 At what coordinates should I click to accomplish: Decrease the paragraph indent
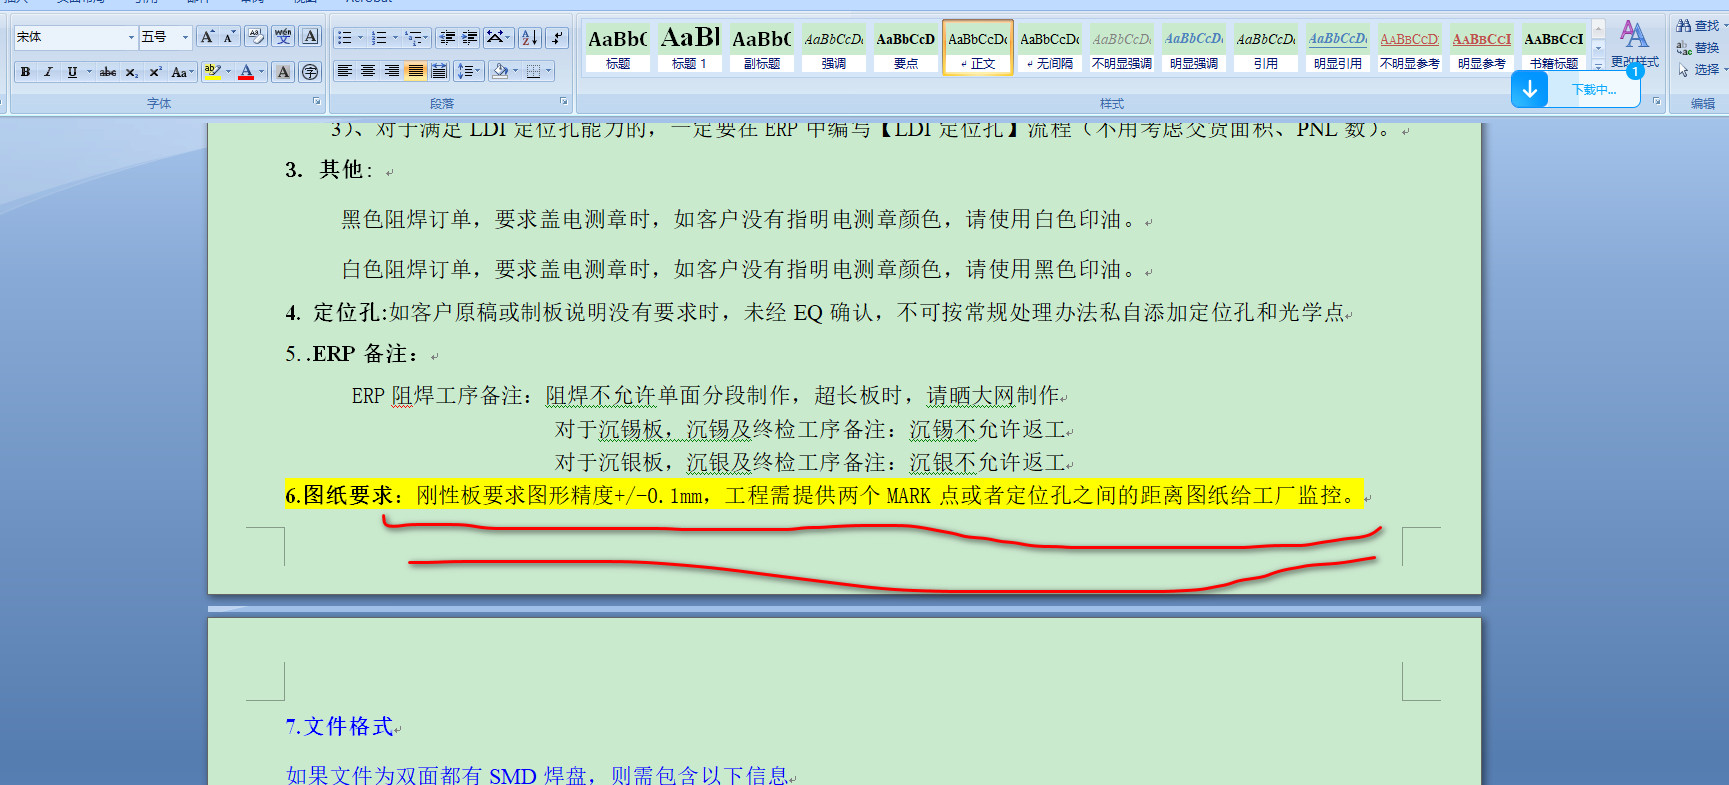[x=447, y=38]
